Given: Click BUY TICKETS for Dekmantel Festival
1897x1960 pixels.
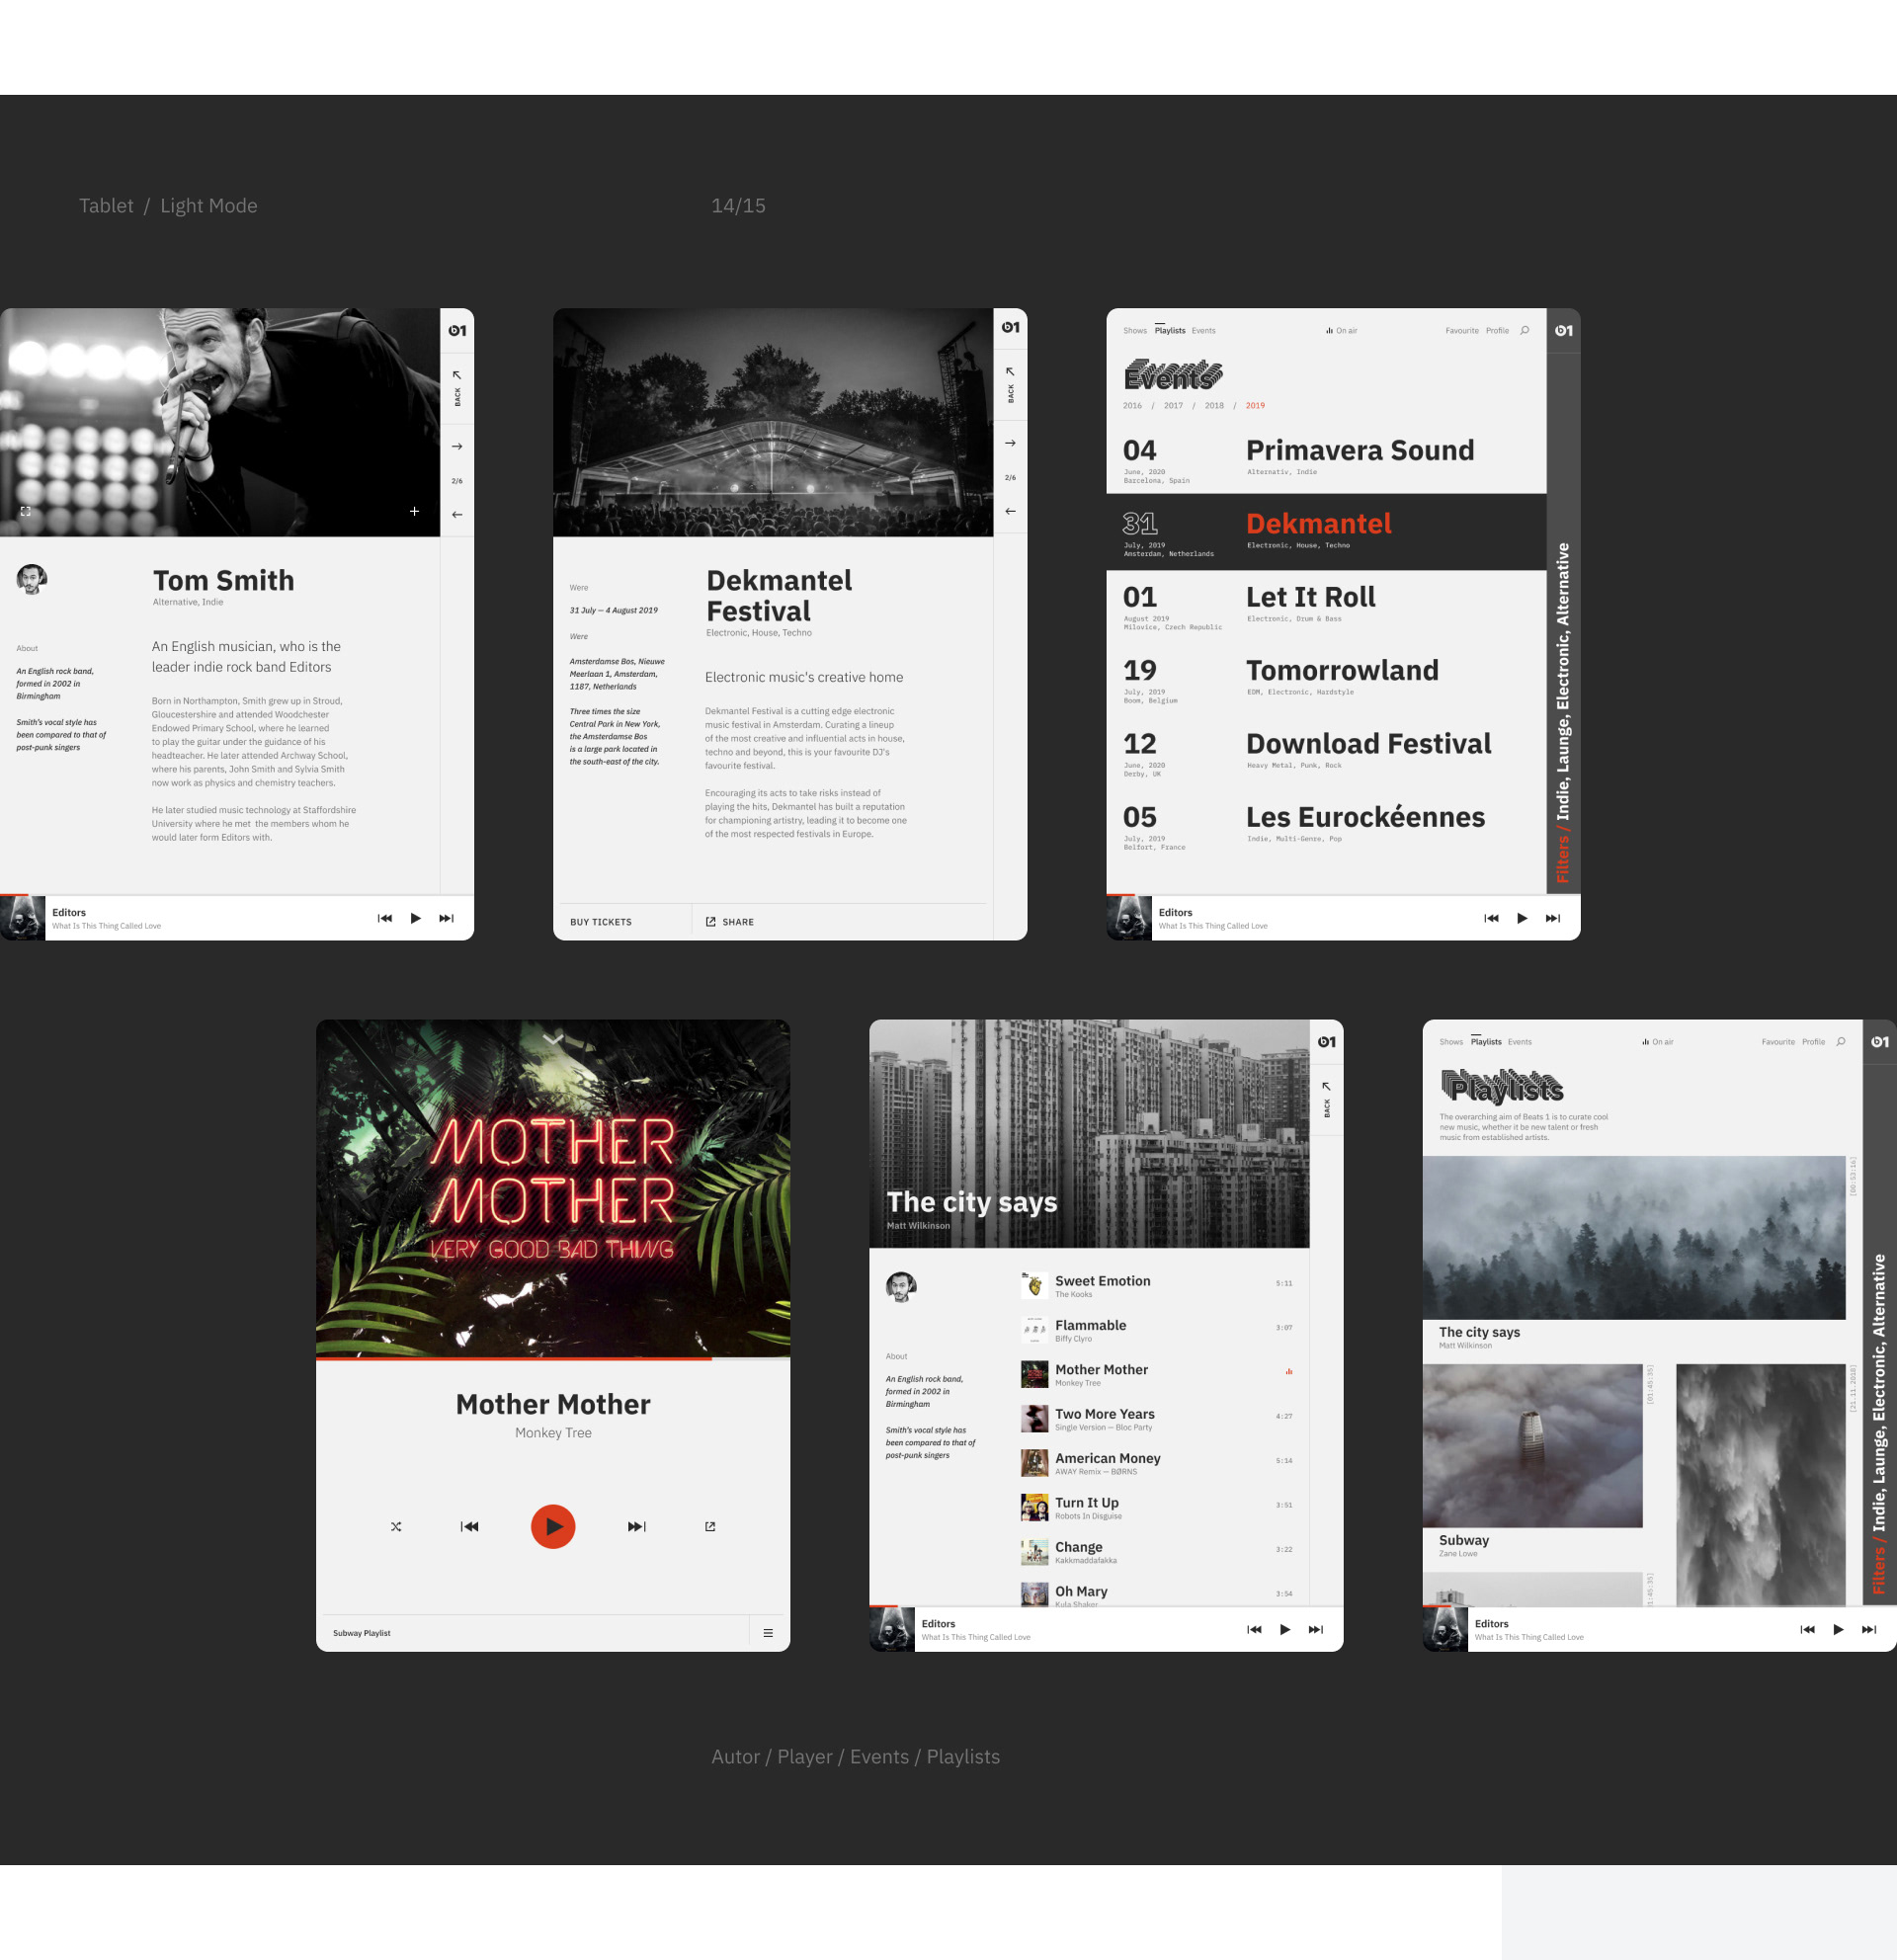Looking at the screenshot, I should pyautogui.click(x=601, y=922).
